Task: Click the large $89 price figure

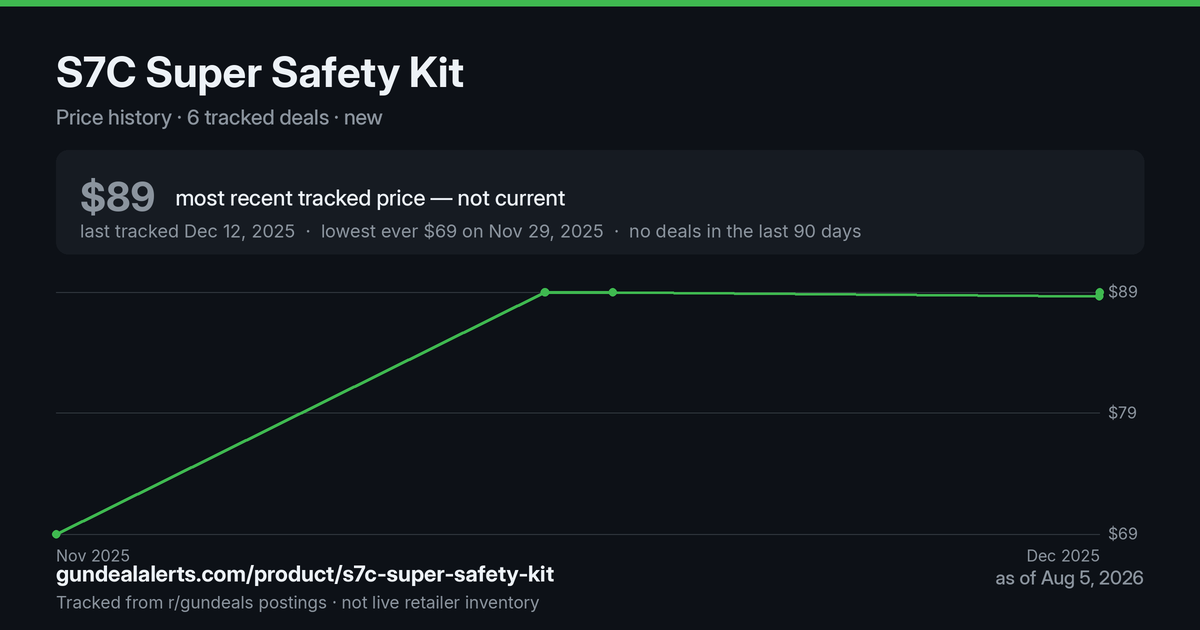Action: 117,197
